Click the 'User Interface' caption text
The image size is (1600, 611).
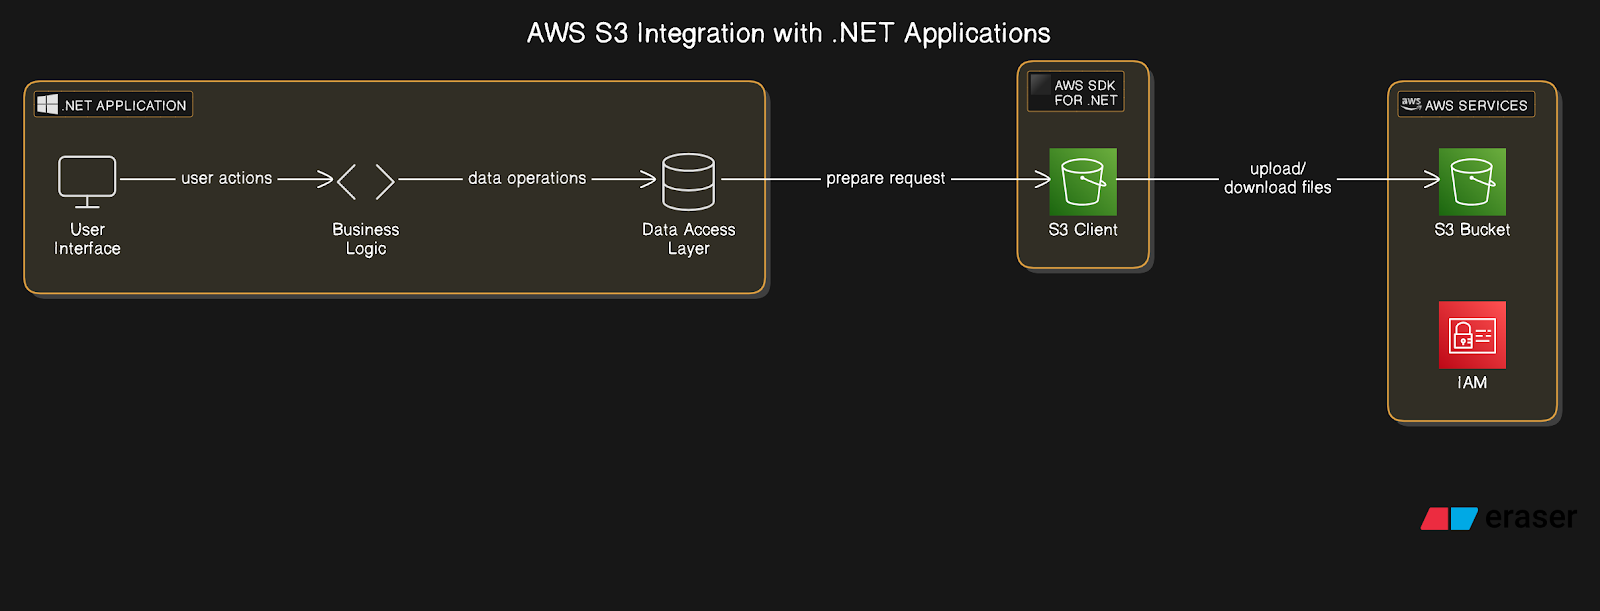(x=87, y=239)
